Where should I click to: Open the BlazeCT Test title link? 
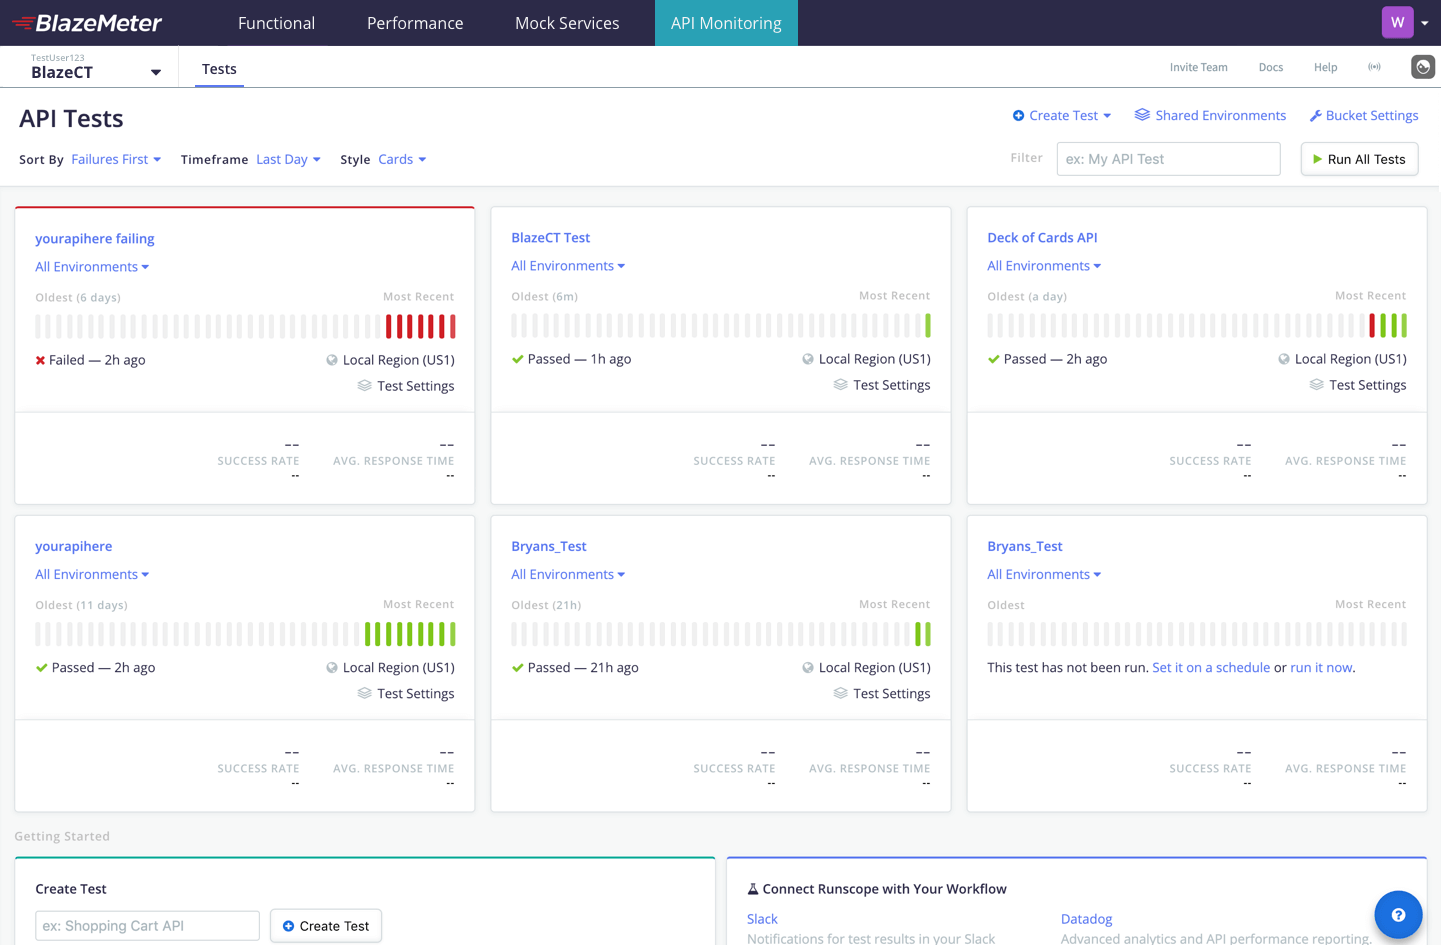coord(551,238)
